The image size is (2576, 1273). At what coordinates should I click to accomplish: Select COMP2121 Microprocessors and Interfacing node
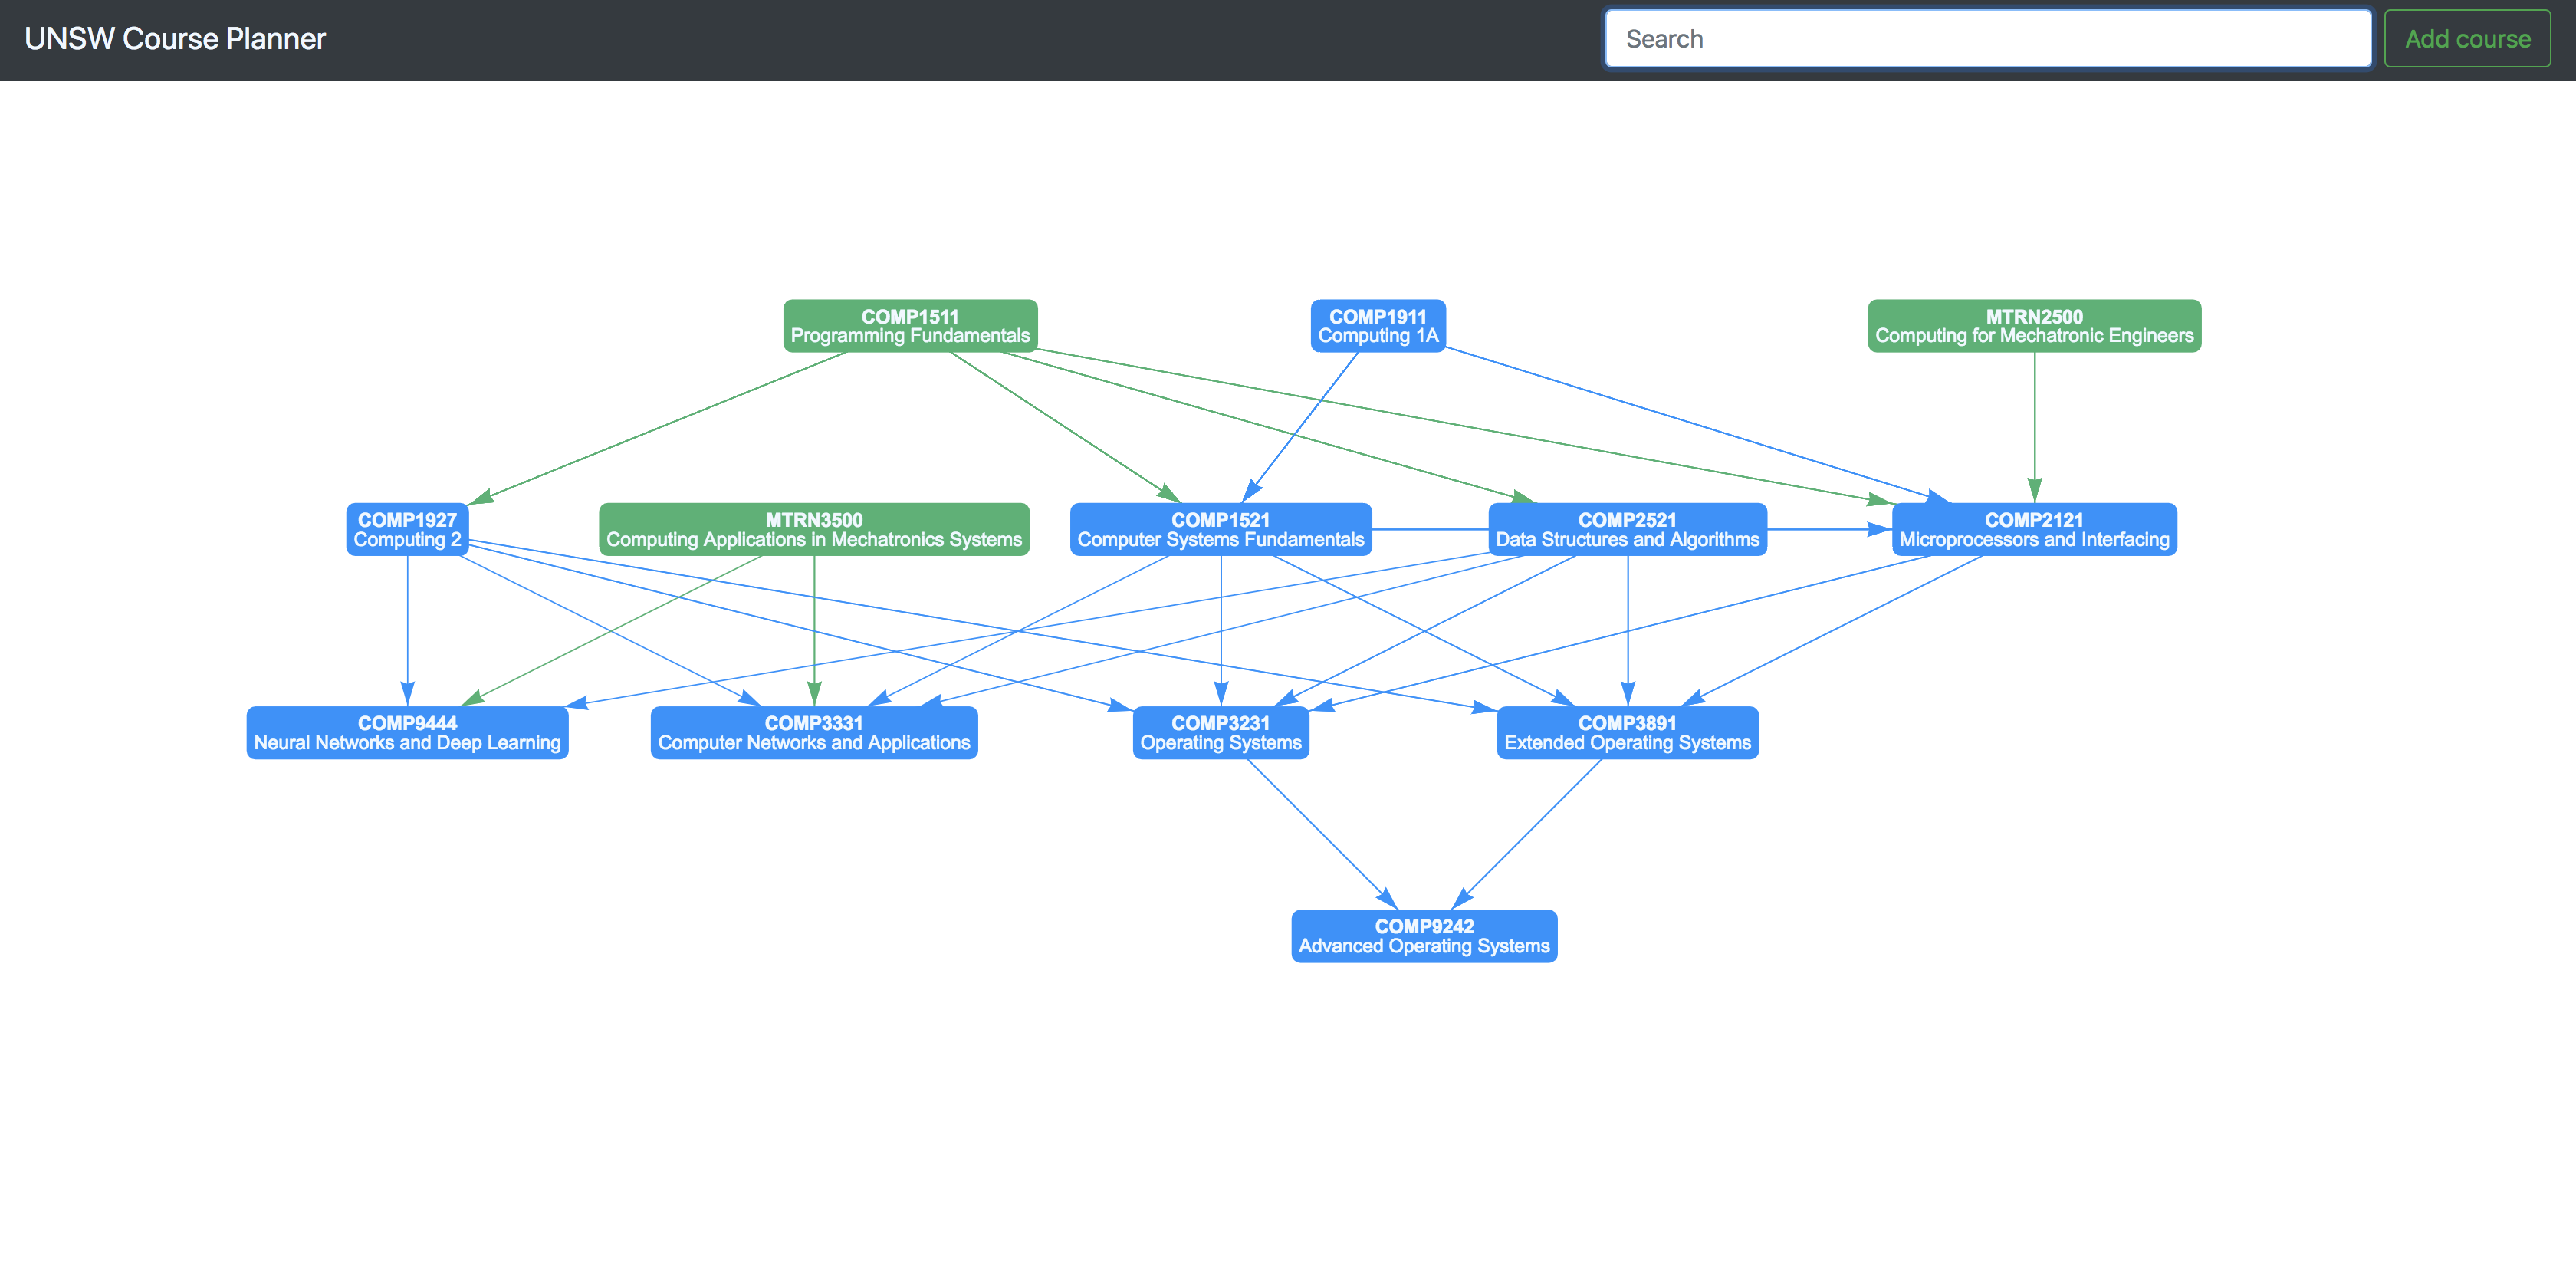click(2033, 529)
